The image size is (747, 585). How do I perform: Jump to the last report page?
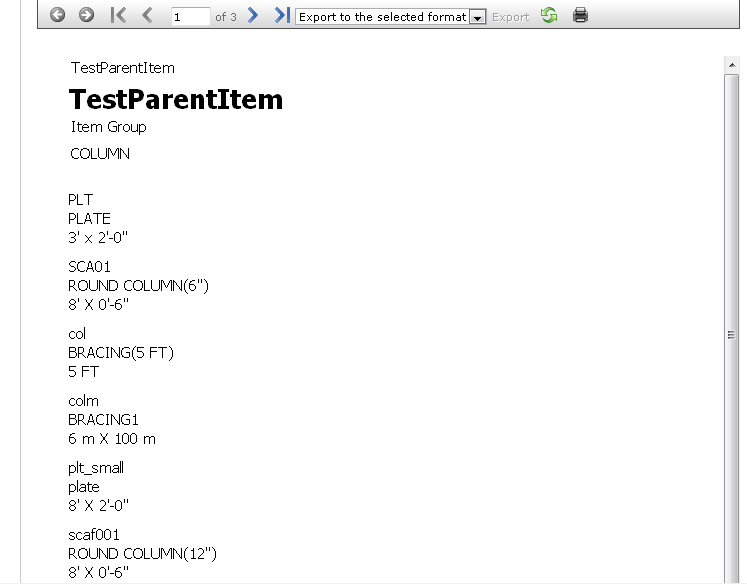pyautogui.click(x=282, y=16)
